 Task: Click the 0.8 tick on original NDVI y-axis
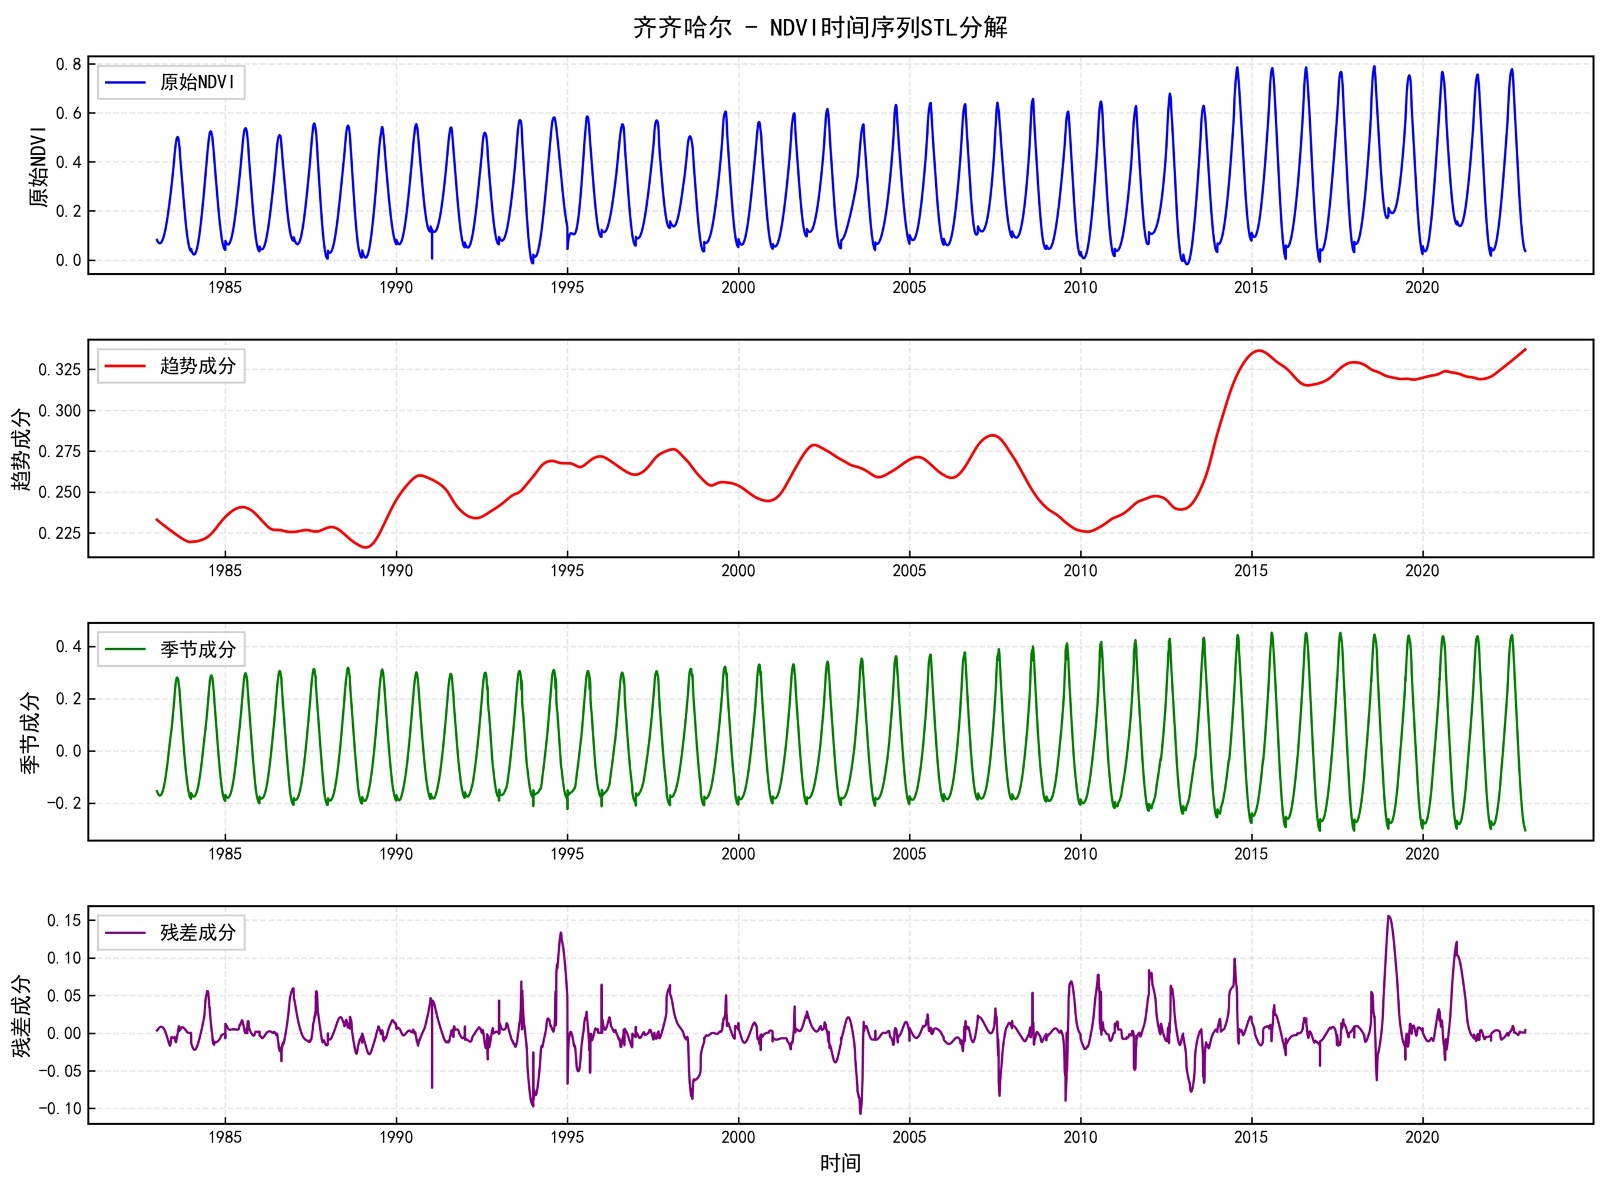[68, 64]
